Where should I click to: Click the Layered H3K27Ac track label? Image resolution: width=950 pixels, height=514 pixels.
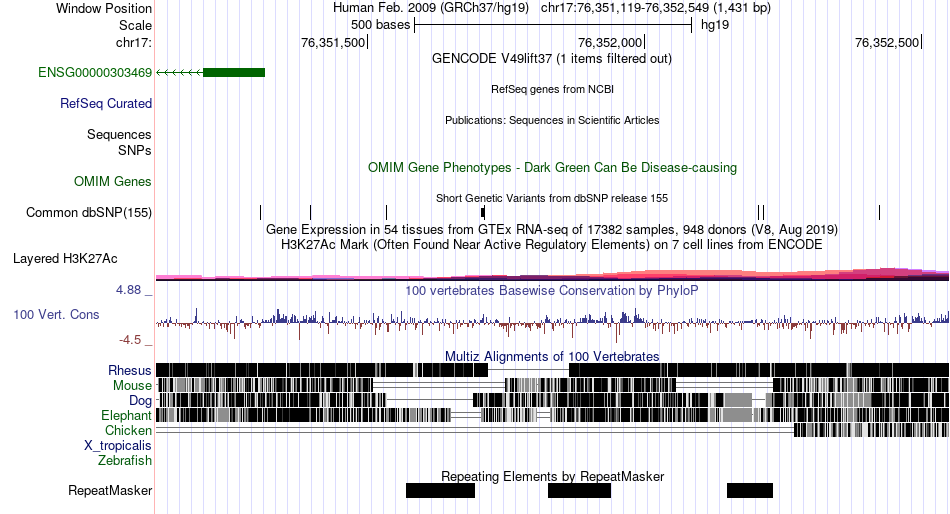click(65, 259)
